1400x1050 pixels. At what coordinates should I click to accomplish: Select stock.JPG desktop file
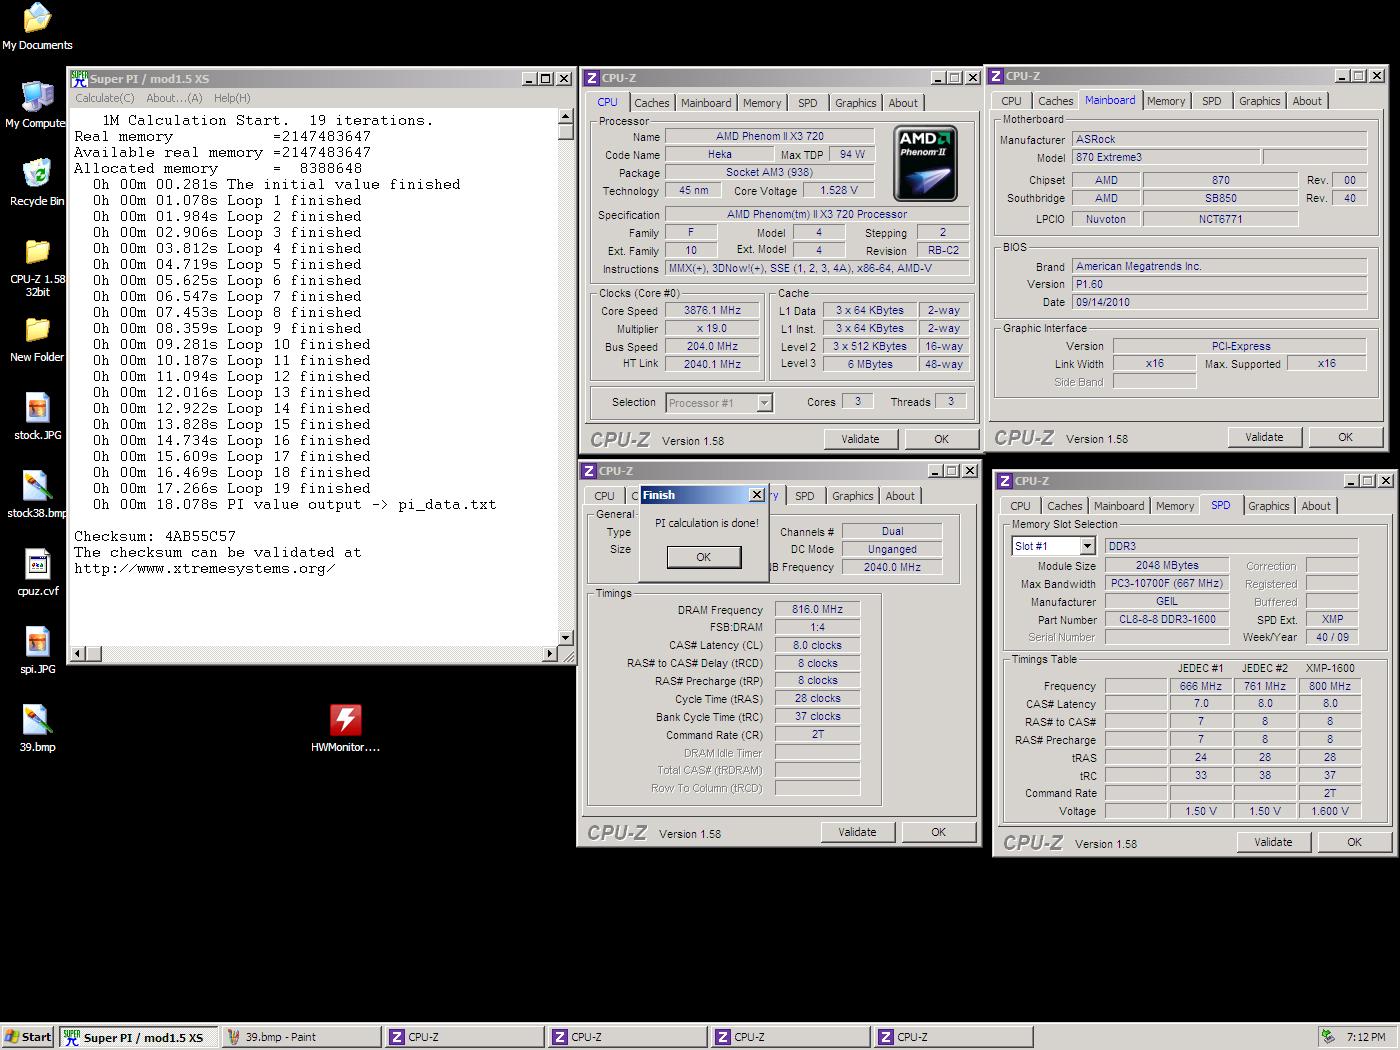pos(37,417)
